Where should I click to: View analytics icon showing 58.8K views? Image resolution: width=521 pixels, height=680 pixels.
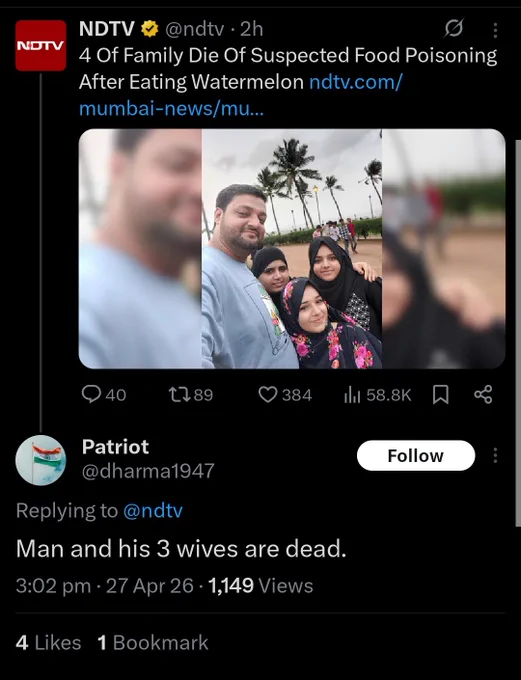pyautogui.click(x=352, y=395)
